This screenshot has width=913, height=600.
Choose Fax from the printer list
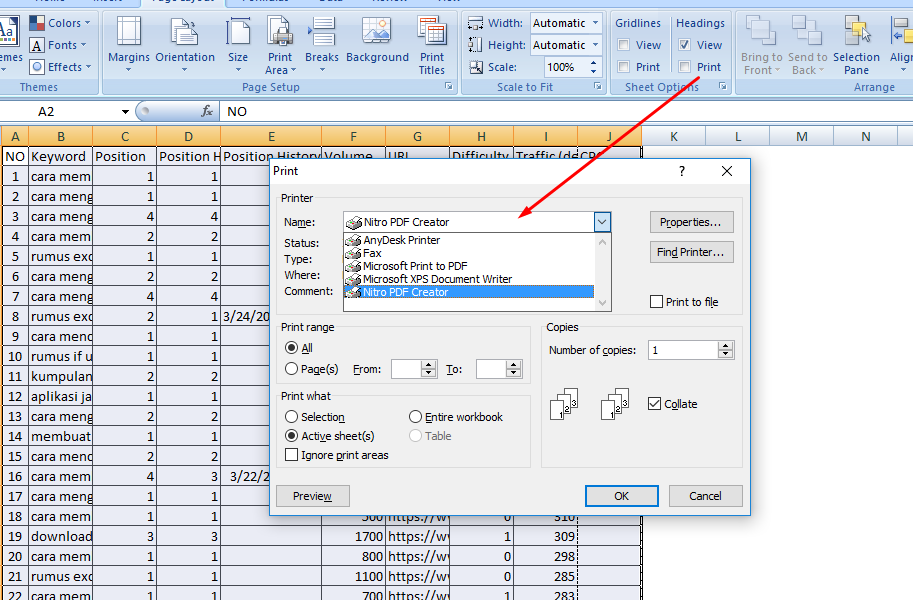pos(469,253)
